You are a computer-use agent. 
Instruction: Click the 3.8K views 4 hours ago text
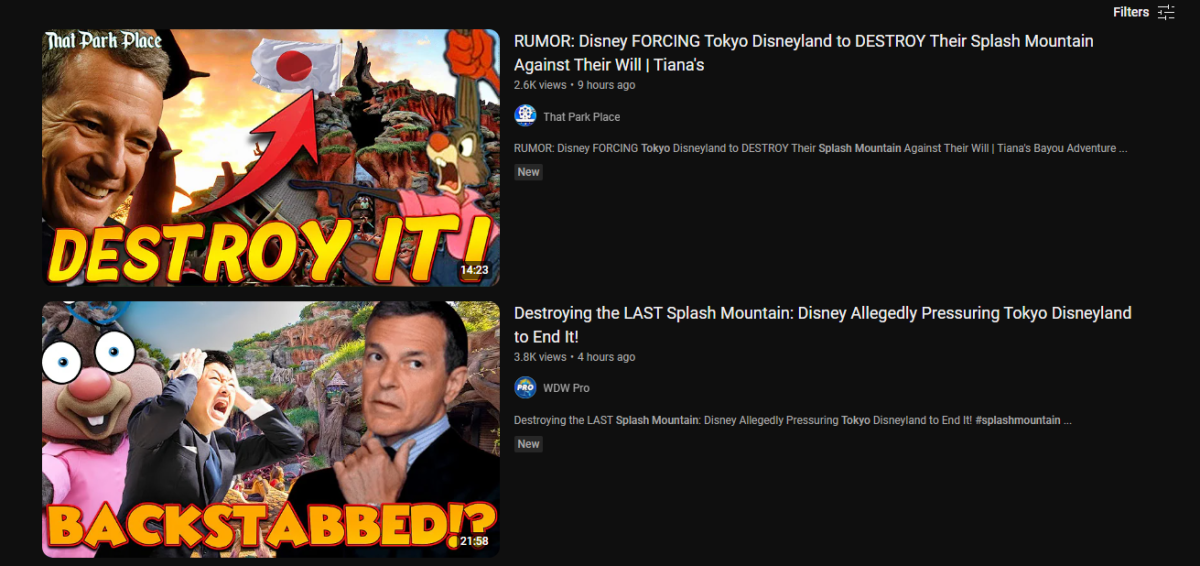[x=574, y=357]
